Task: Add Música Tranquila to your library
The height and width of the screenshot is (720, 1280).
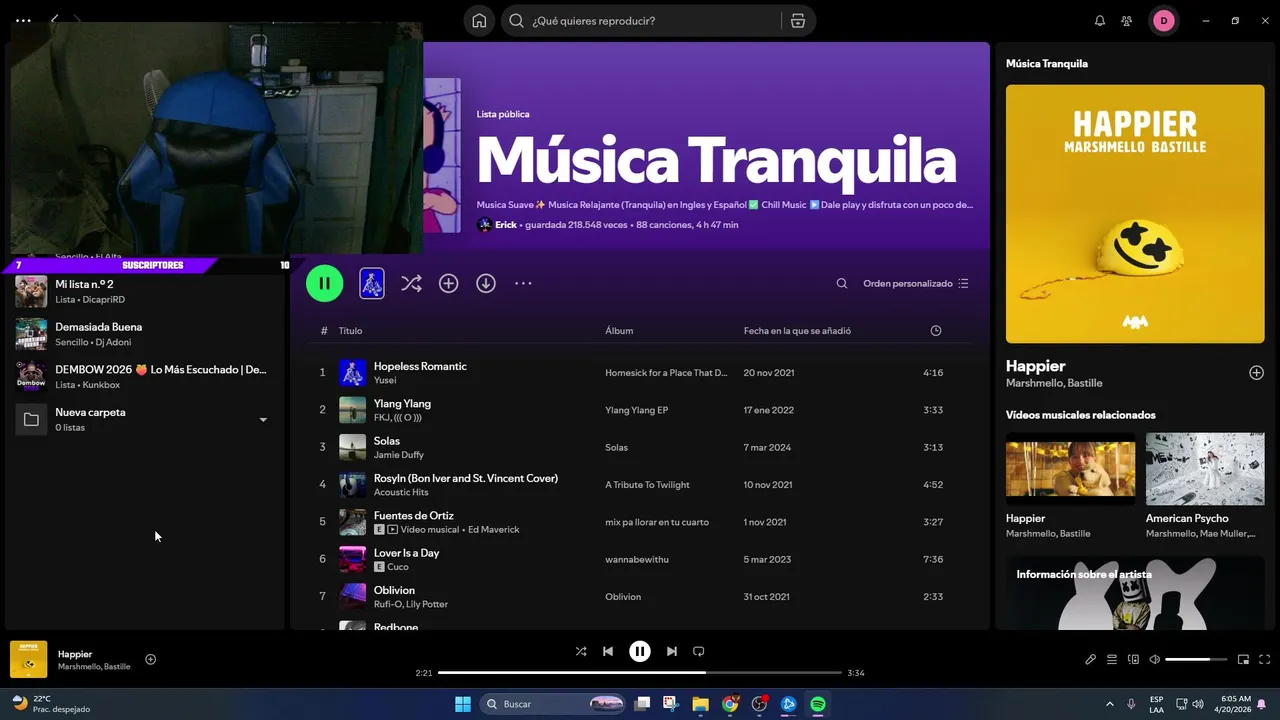Action: [449, 284]
